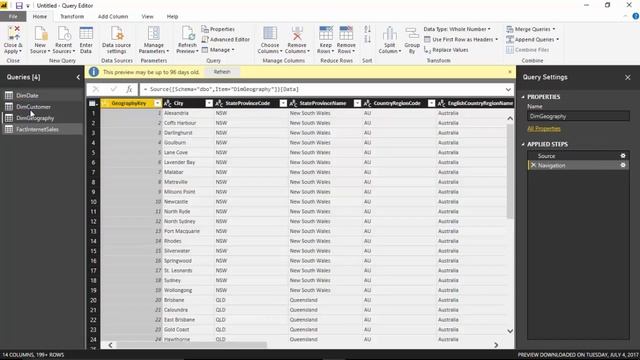This screenshot has height=360, width=640.
Task: Click the vertical scrollbar thumb
Action: point(510,171)
